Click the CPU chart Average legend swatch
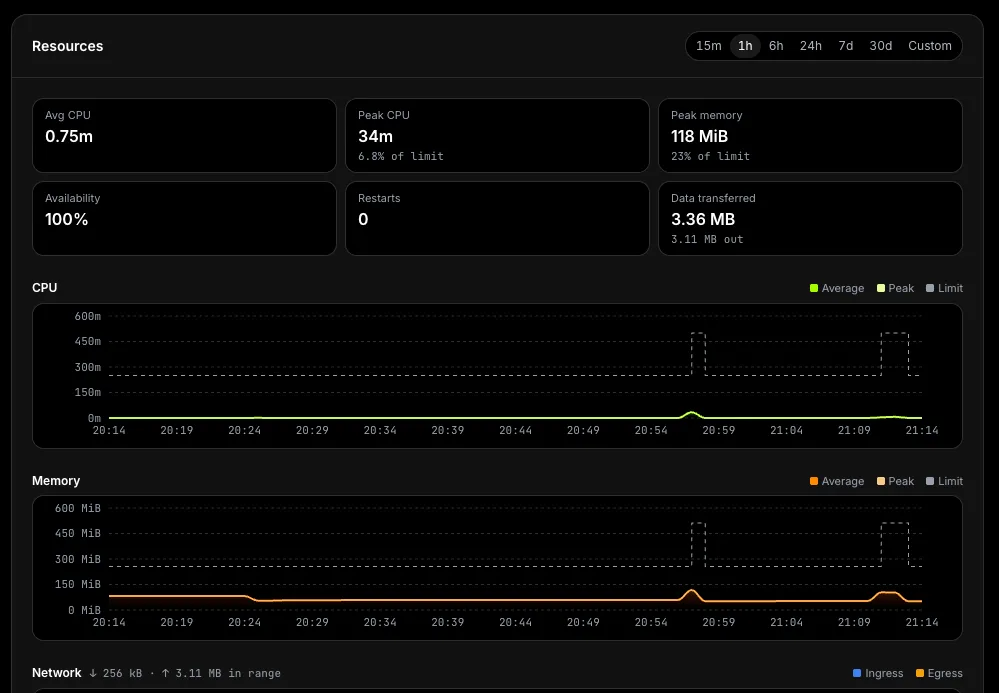999x693 pixels. coord(814,289)
